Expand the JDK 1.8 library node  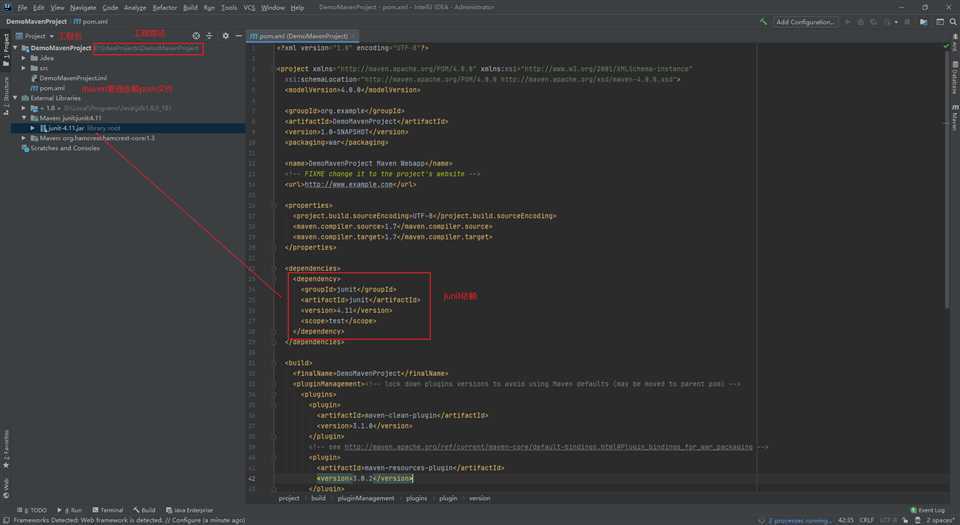coord(24,108)
